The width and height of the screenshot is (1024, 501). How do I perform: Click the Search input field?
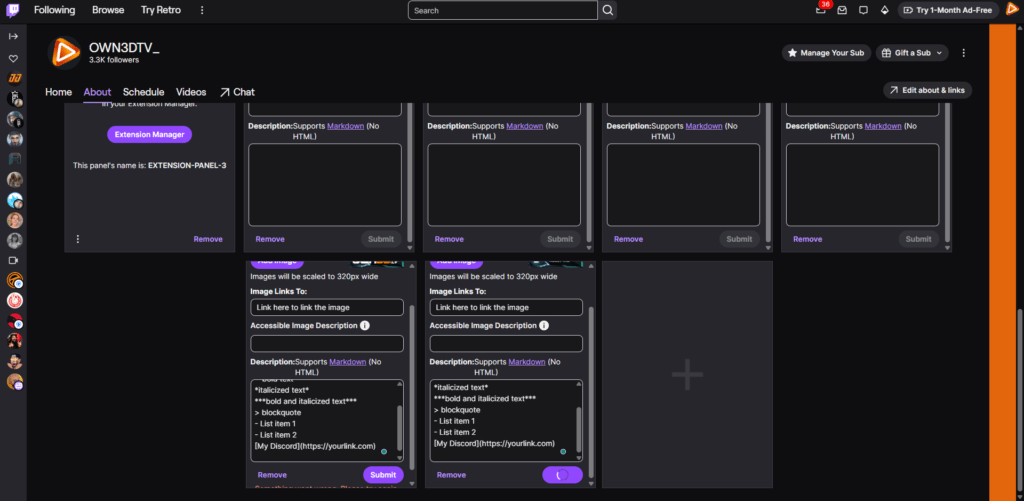click(503, 10)
